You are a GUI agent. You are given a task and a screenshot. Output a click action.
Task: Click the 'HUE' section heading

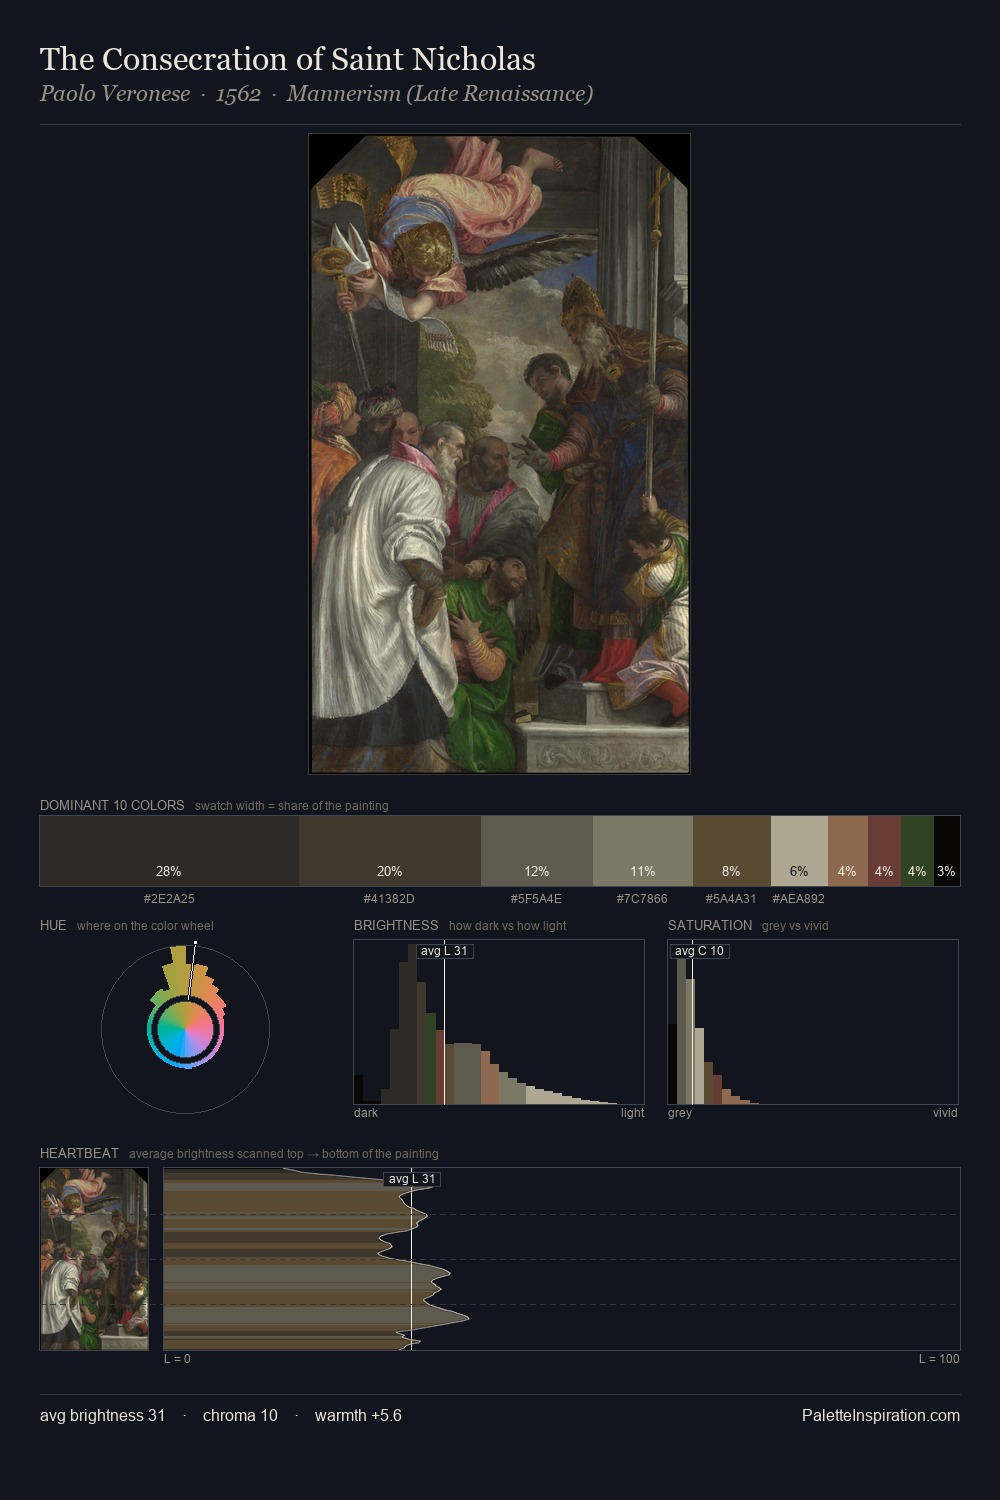(53, 925)
